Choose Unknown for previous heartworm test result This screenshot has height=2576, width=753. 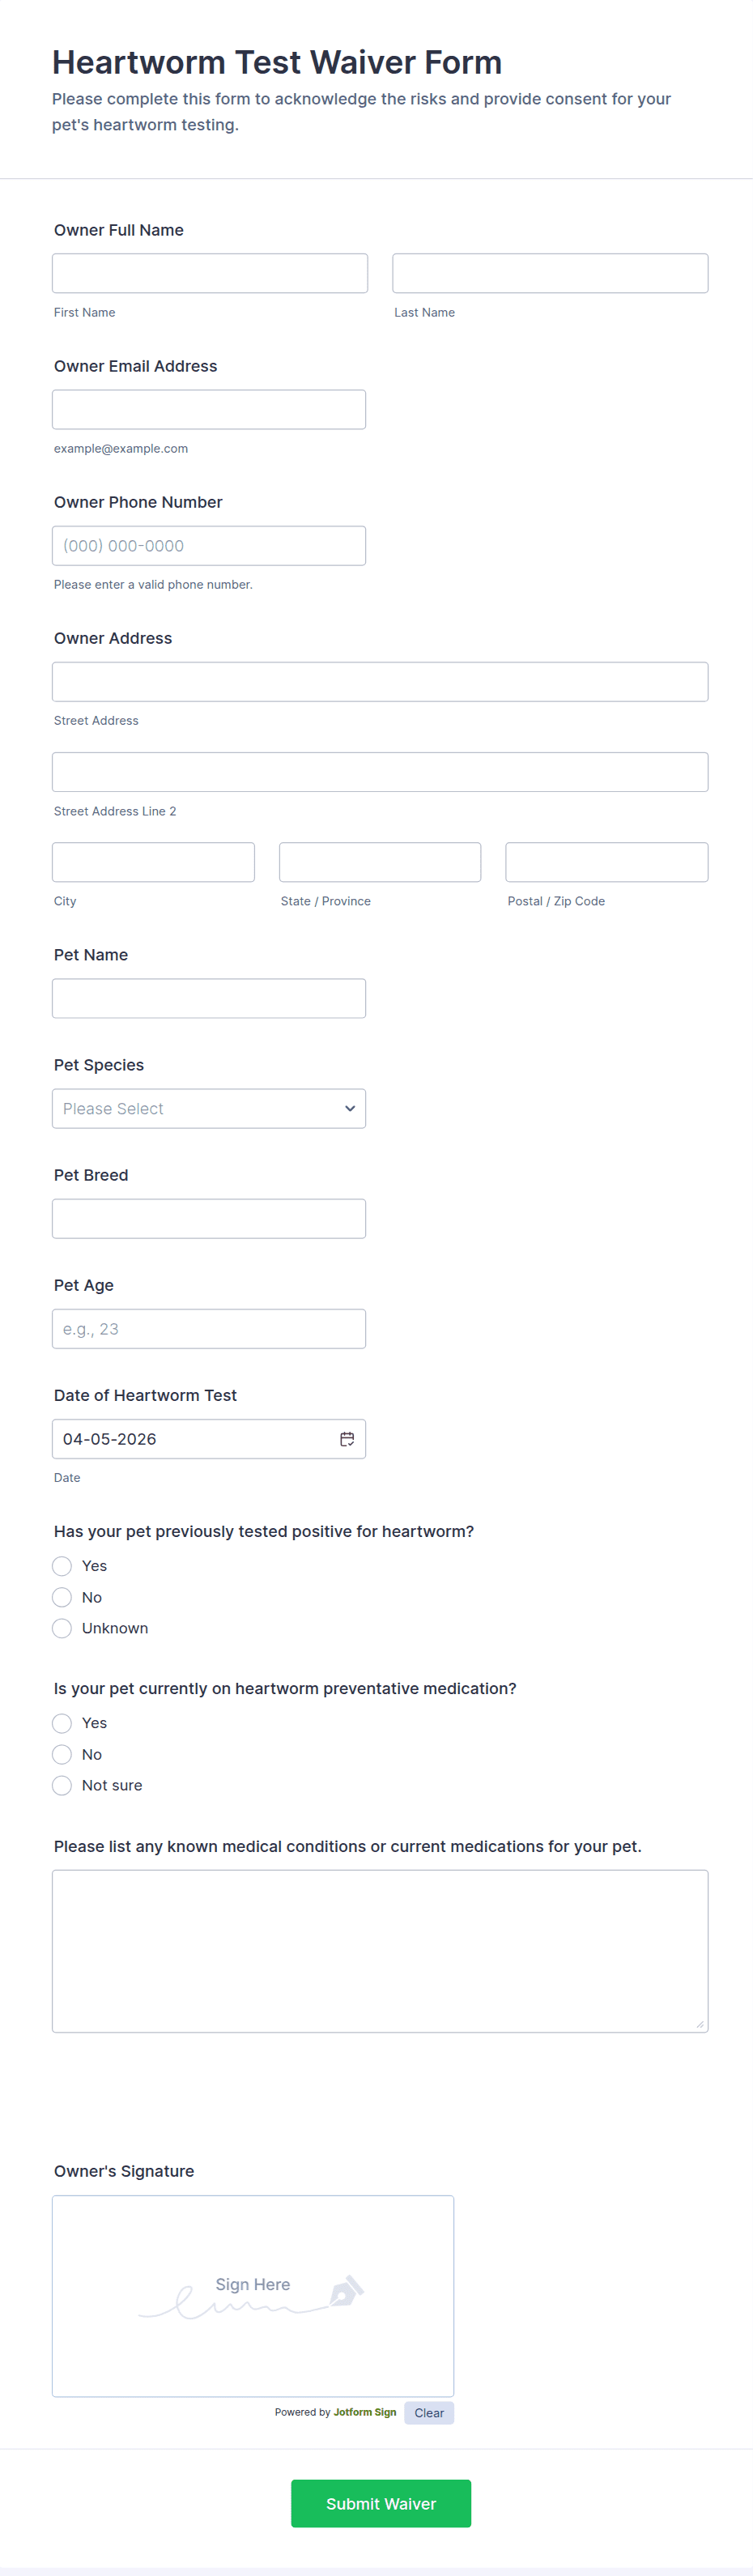pyautogui.click(x=61, y=1628)
